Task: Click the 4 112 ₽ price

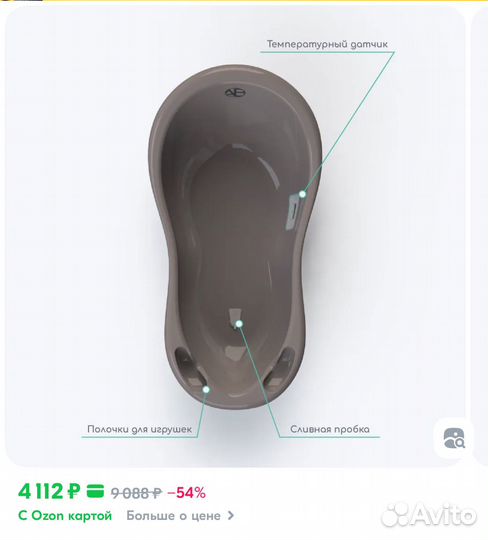Action: [x=49, y=491]
